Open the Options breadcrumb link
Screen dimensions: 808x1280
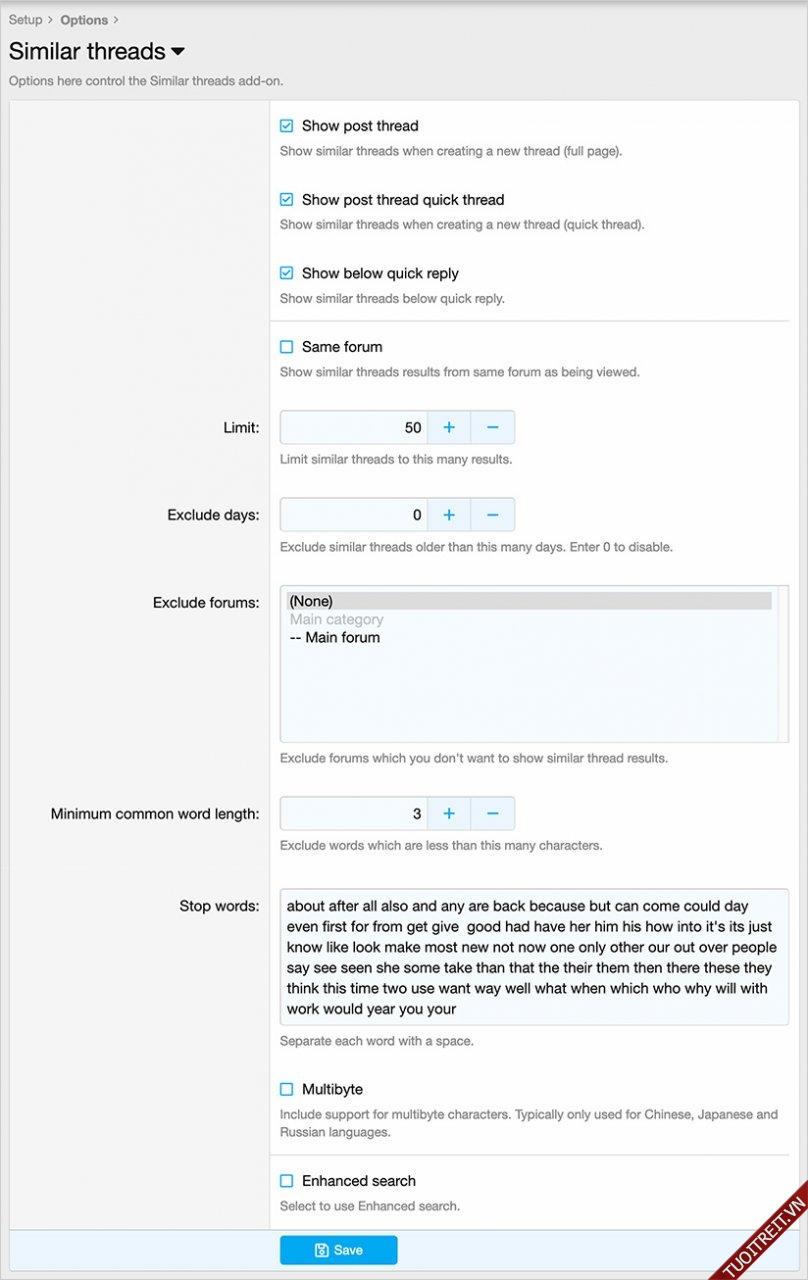(84, 20)
